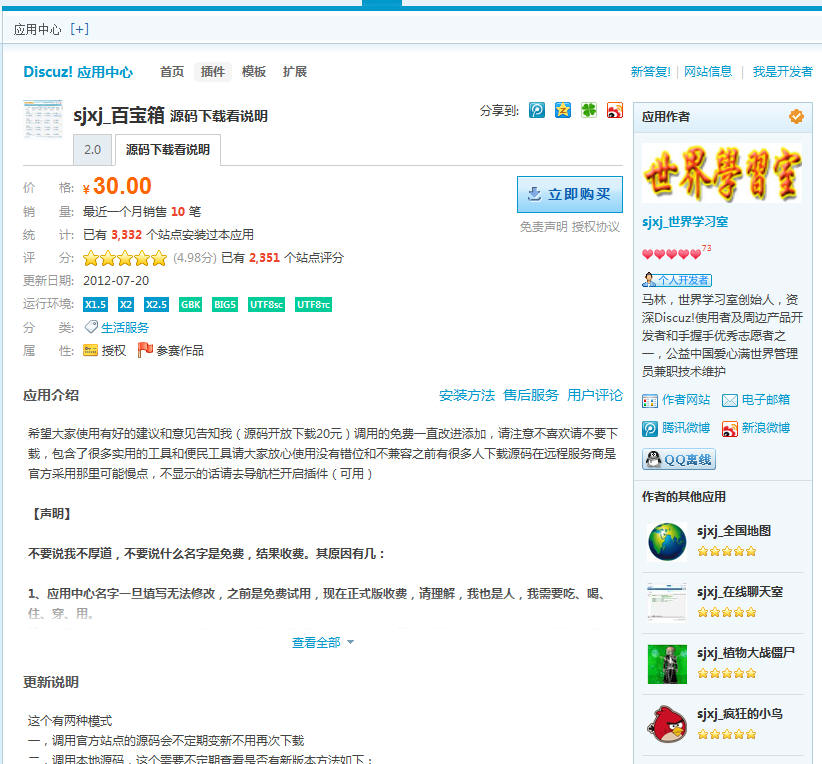Click the 立即购买 buy button

[x=570, y=195]
